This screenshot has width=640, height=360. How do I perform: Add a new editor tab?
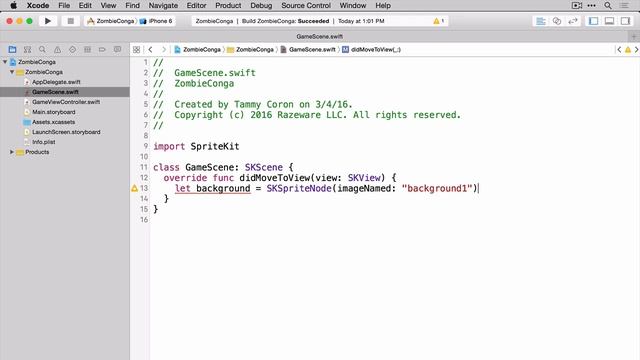[634, 36]
